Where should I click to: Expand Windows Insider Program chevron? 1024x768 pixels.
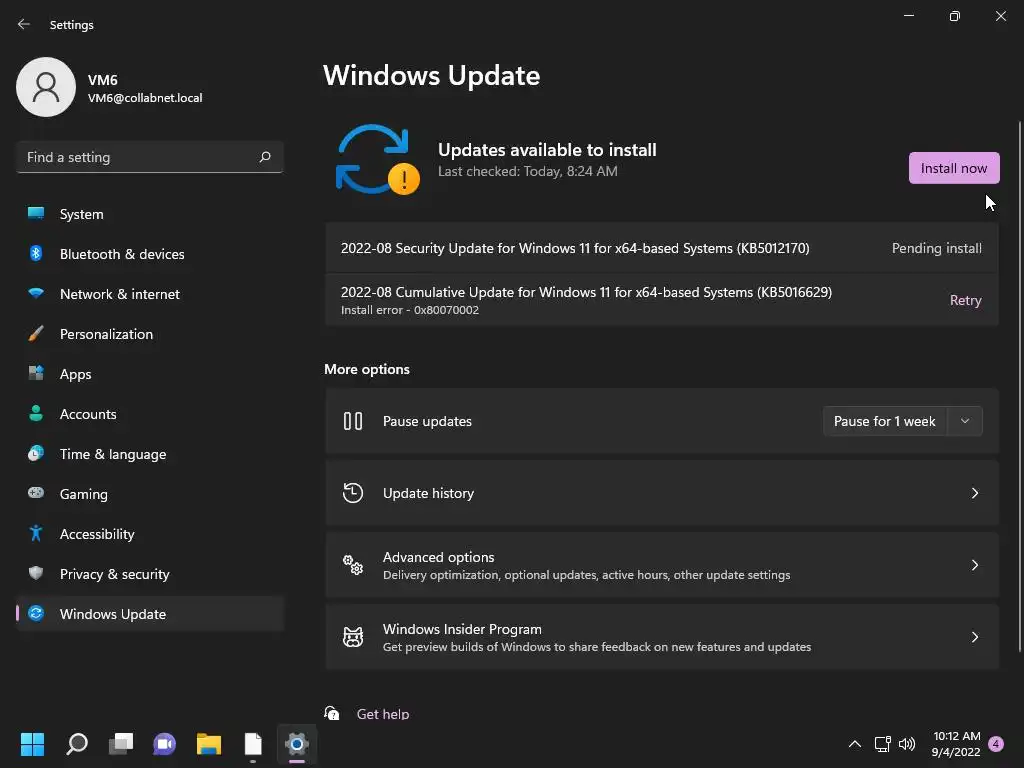[x=974, y=637]
